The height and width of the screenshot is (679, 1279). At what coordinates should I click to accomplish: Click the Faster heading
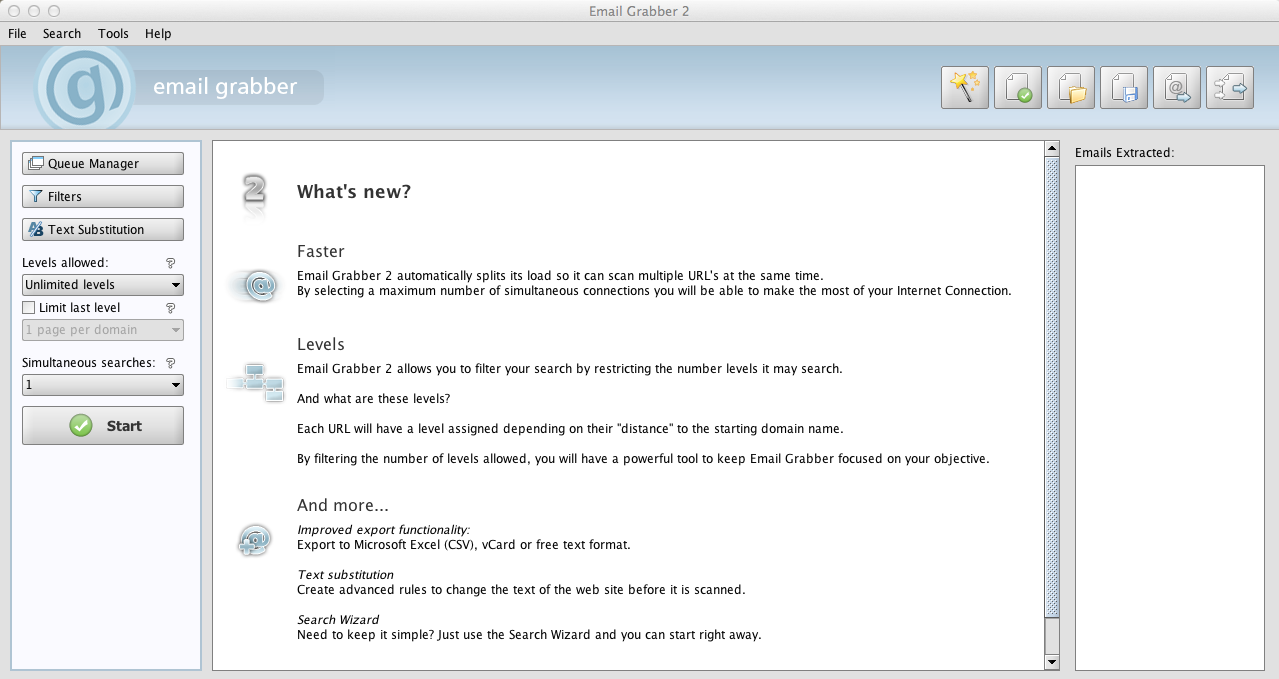pyautogui.click(x=321, y=251)
